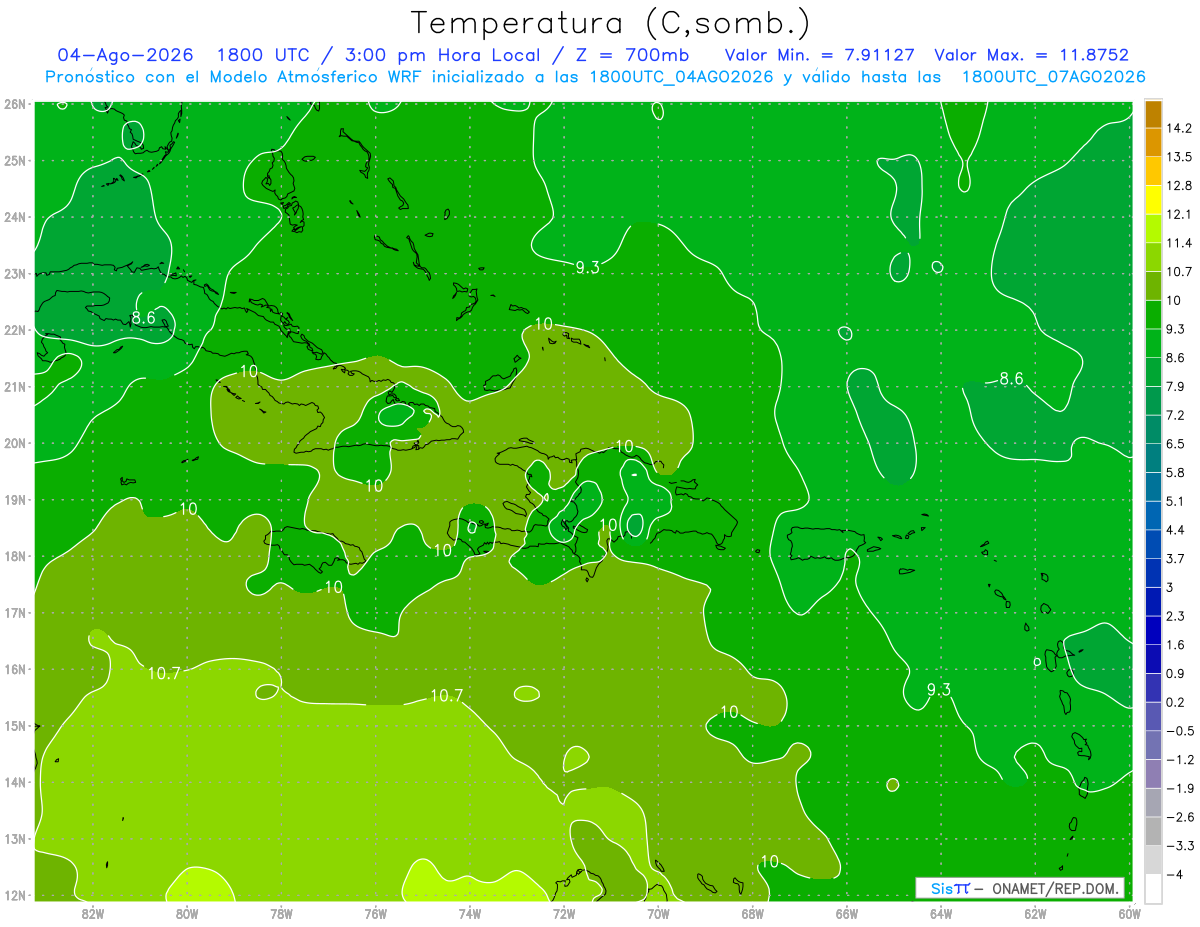Viewport: 1200px width, 927px height.
Task: Click the 22N latitude axis label
Action: pyautogui.click(x=14, y=330)
